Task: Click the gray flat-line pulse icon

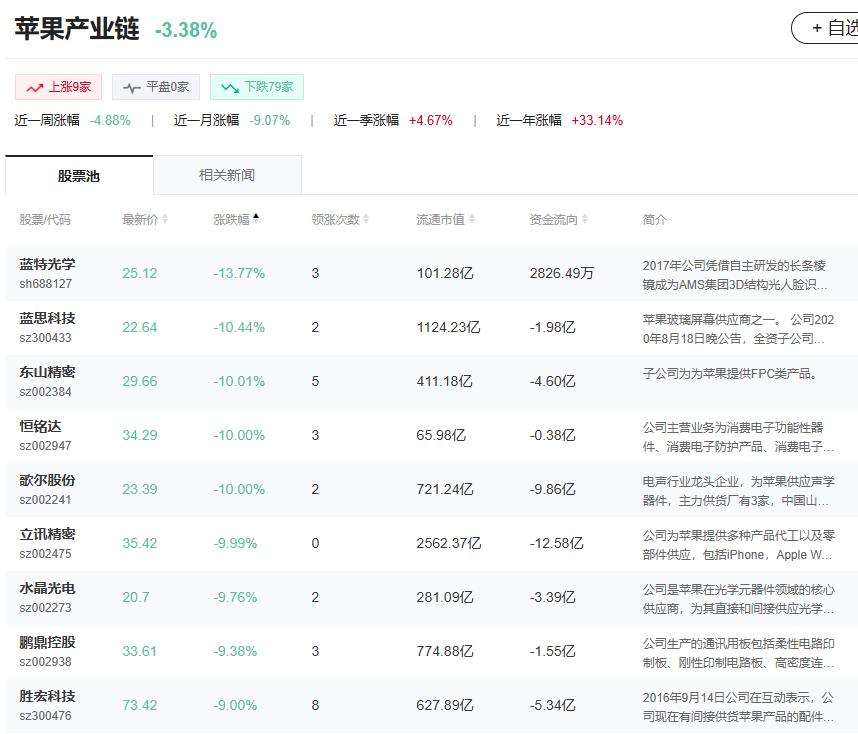Action: 132,88
